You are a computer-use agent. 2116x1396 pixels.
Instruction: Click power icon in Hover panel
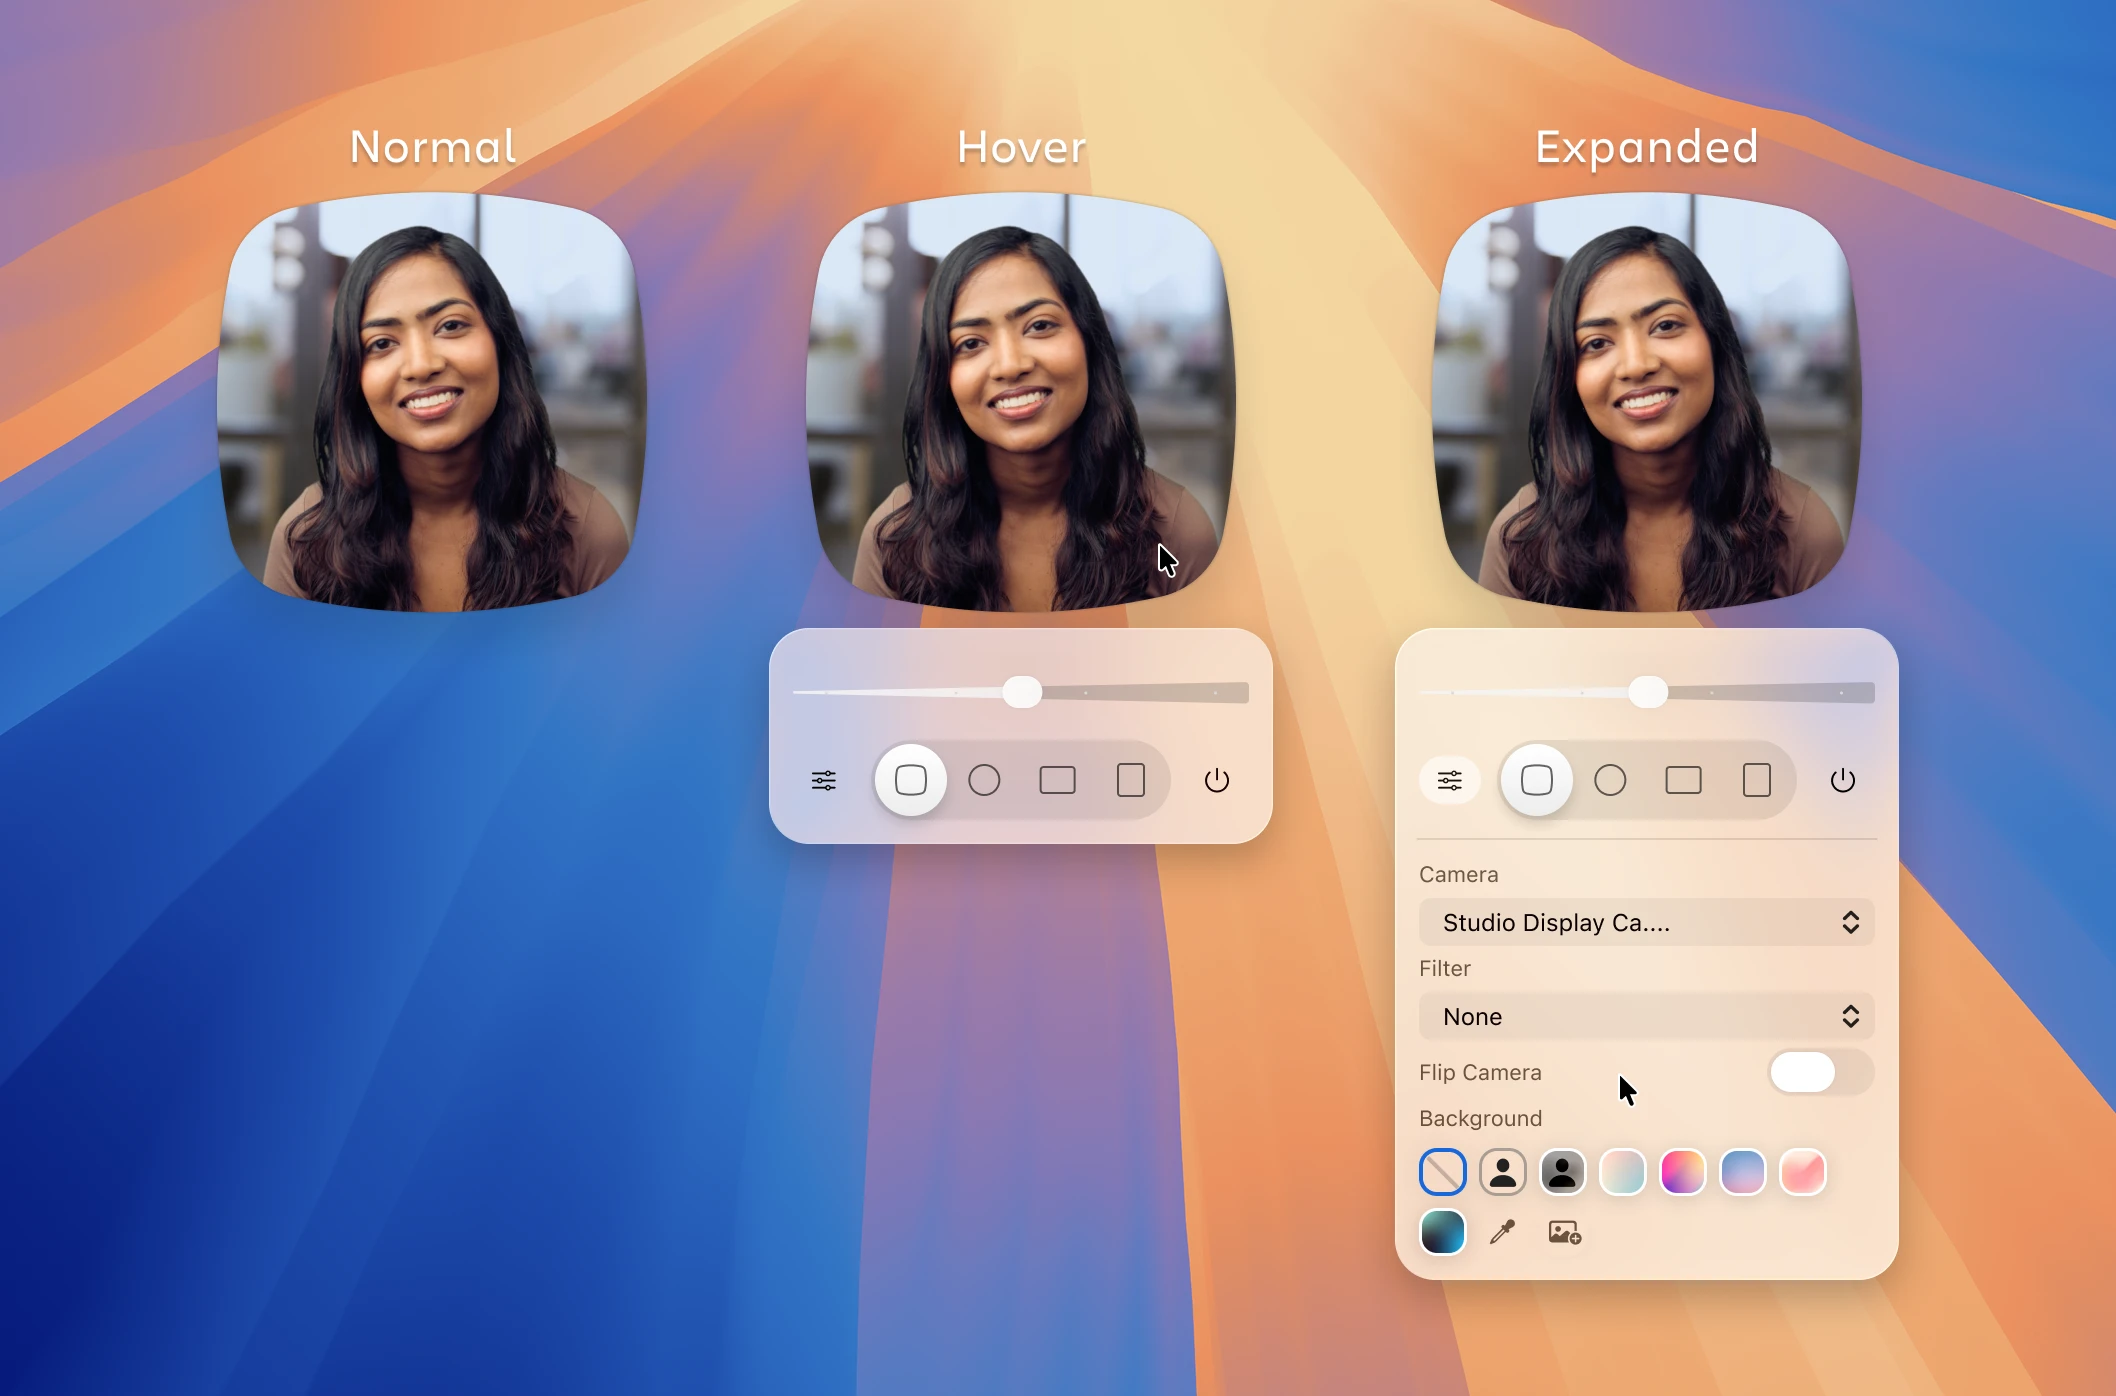coord(1217,780)
